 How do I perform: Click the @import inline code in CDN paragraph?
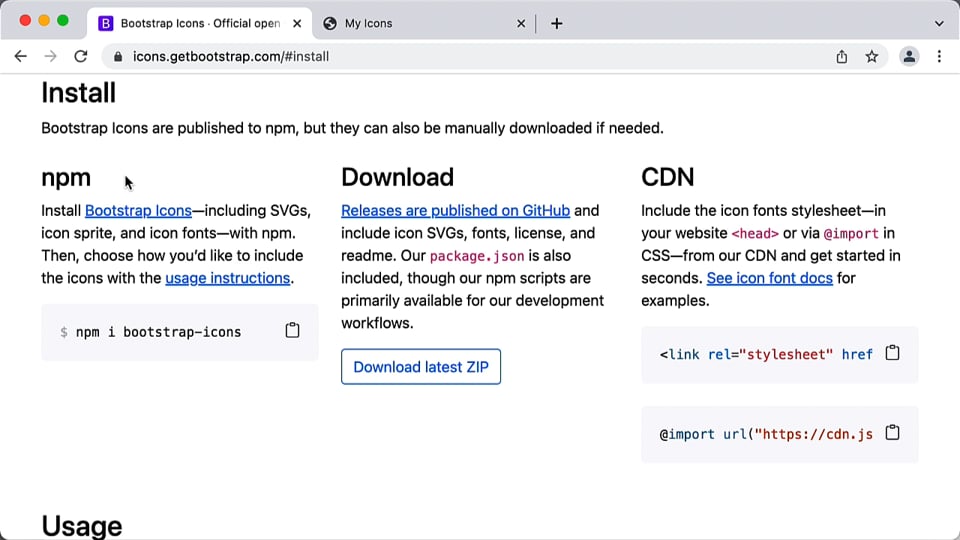(x=851, y=233)
